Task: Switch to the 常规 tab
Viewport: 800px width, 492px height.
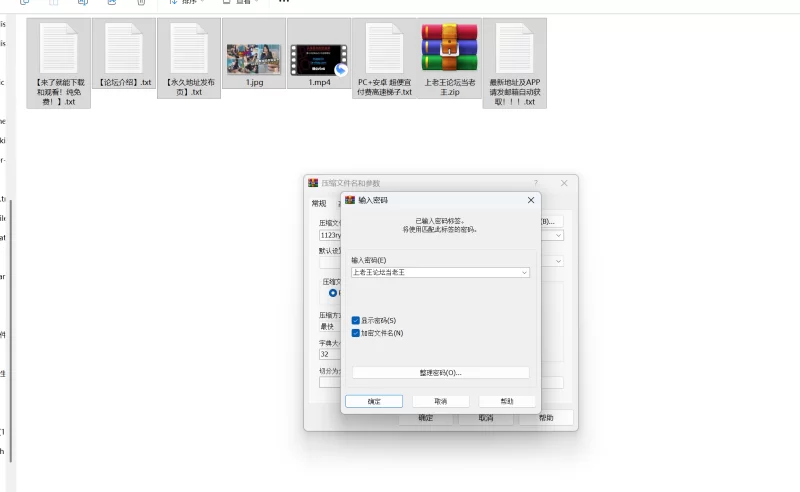Action: pos(319,203)
